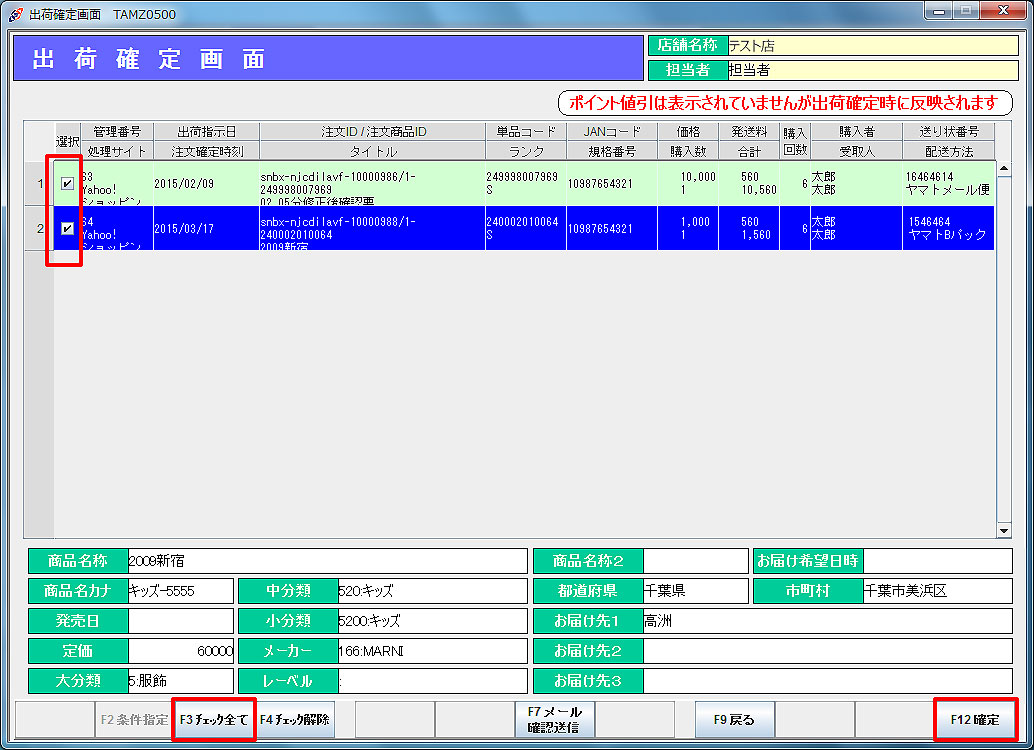Click the お届け先1 field showing 高洲
Image resolution: width=1034 pixels, height=750 pixels.
(826, 621)
